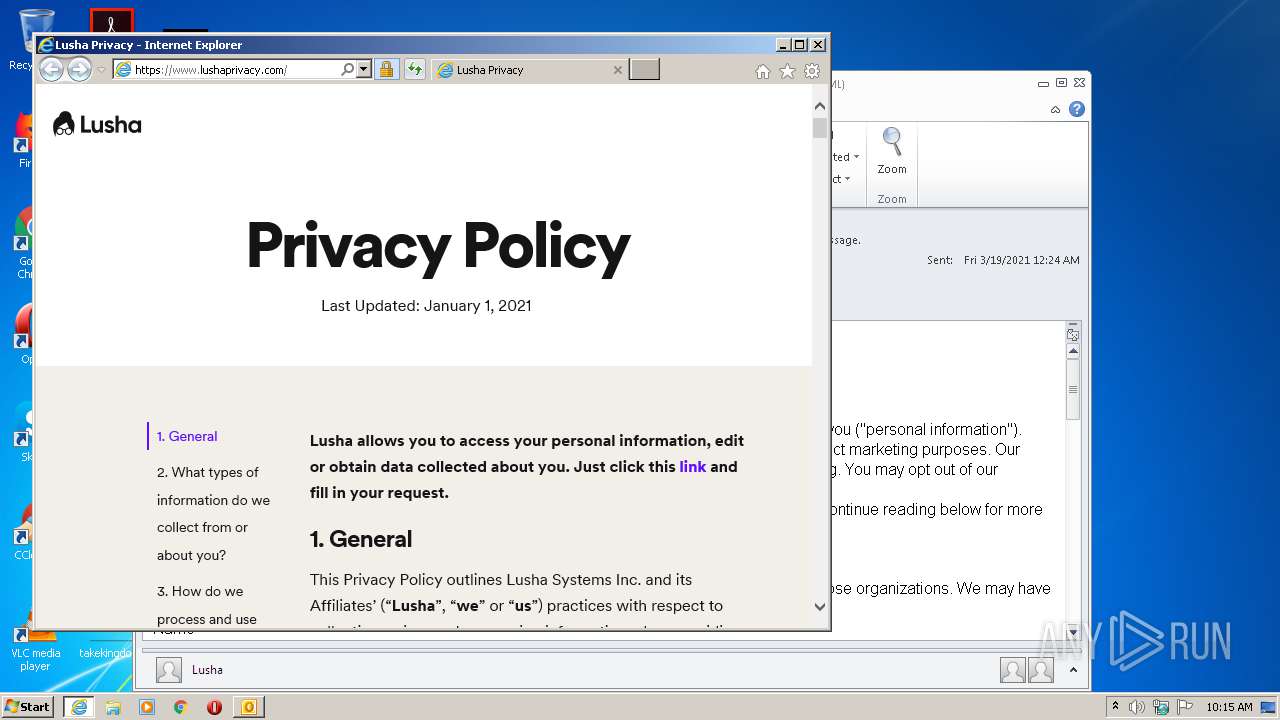The image size is (1280, 720).
Task: Click the volume speaker tray icon
Action: pyautogui.click(x=1137, y=707)
